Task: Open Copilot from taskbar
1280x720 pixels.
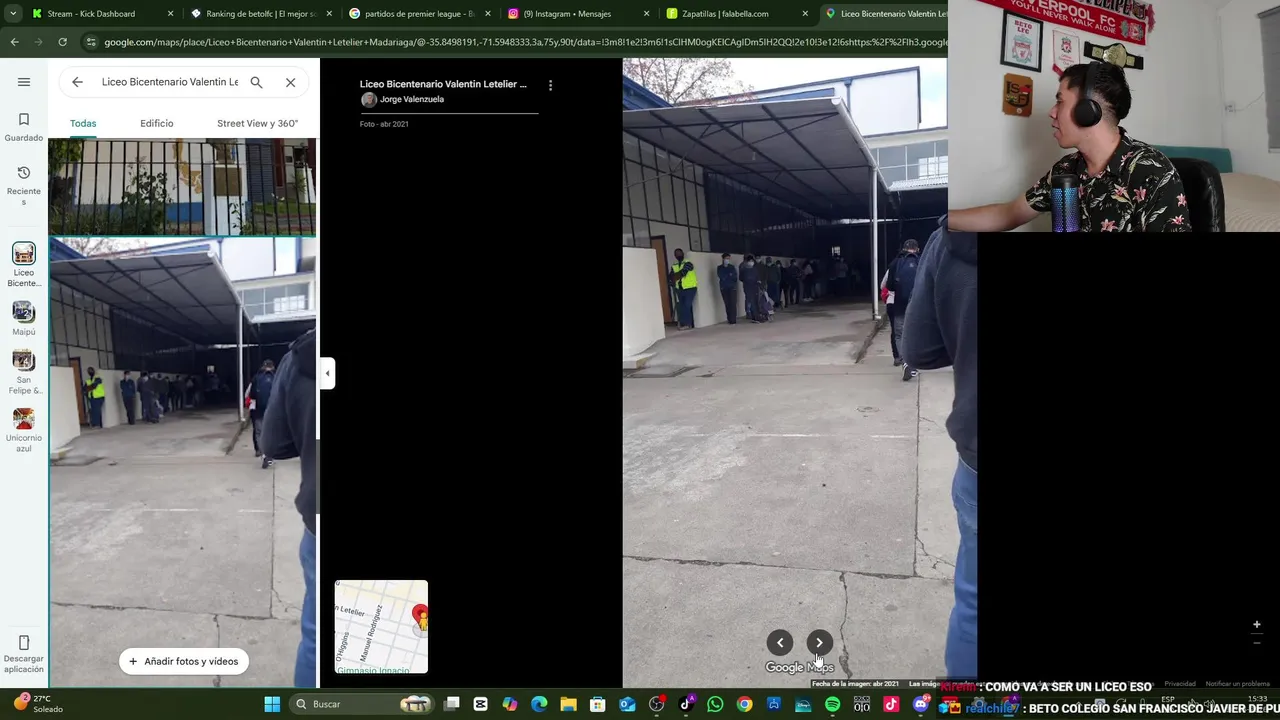Action: point(510,704)
